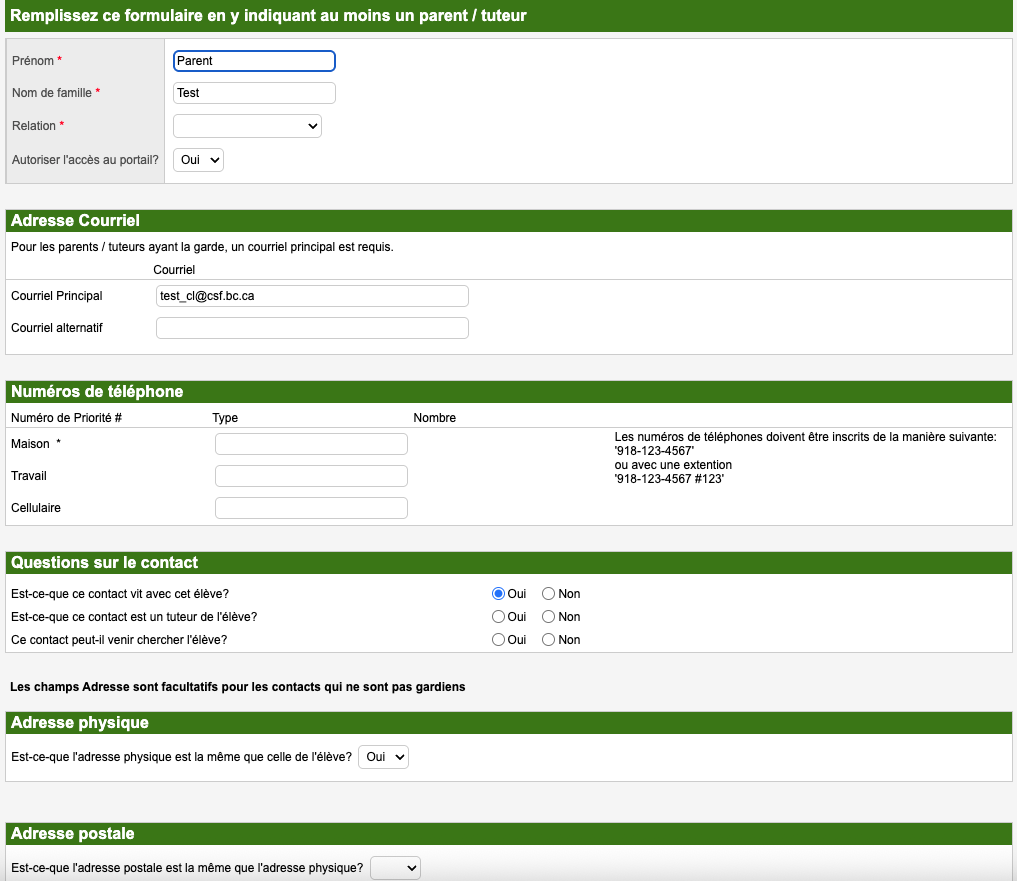
Task: Select Oui for contact lives with student
Action: tap(499, 594)
